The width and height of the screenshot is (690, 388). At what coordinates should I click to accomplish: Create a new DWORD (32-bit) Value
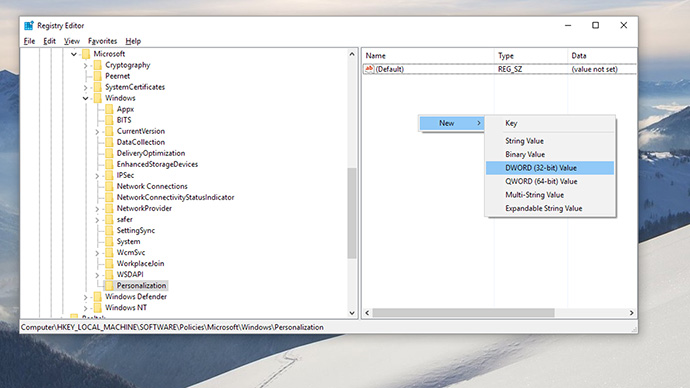click(x=550, y=168)
